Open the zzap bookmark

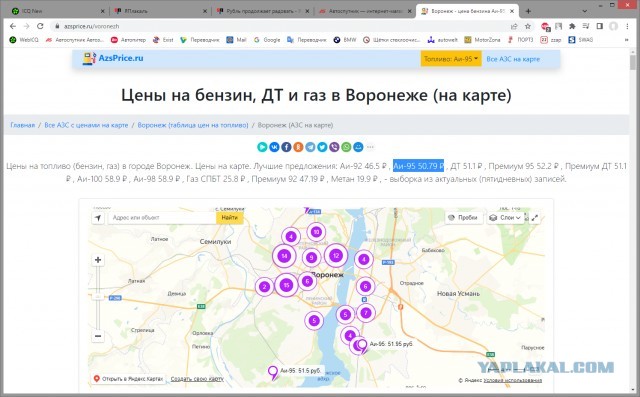click(x=551, y=40)
